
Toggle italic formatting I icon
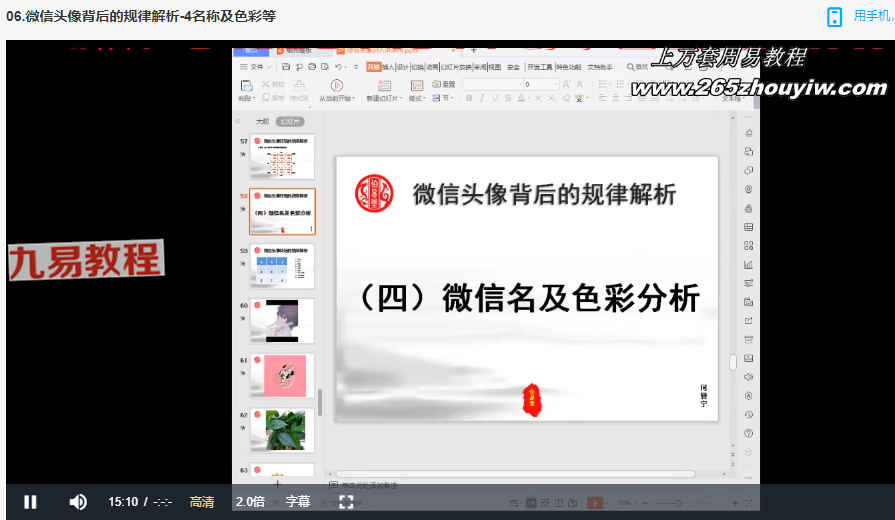pyautogui.click(x=482, y=98)
